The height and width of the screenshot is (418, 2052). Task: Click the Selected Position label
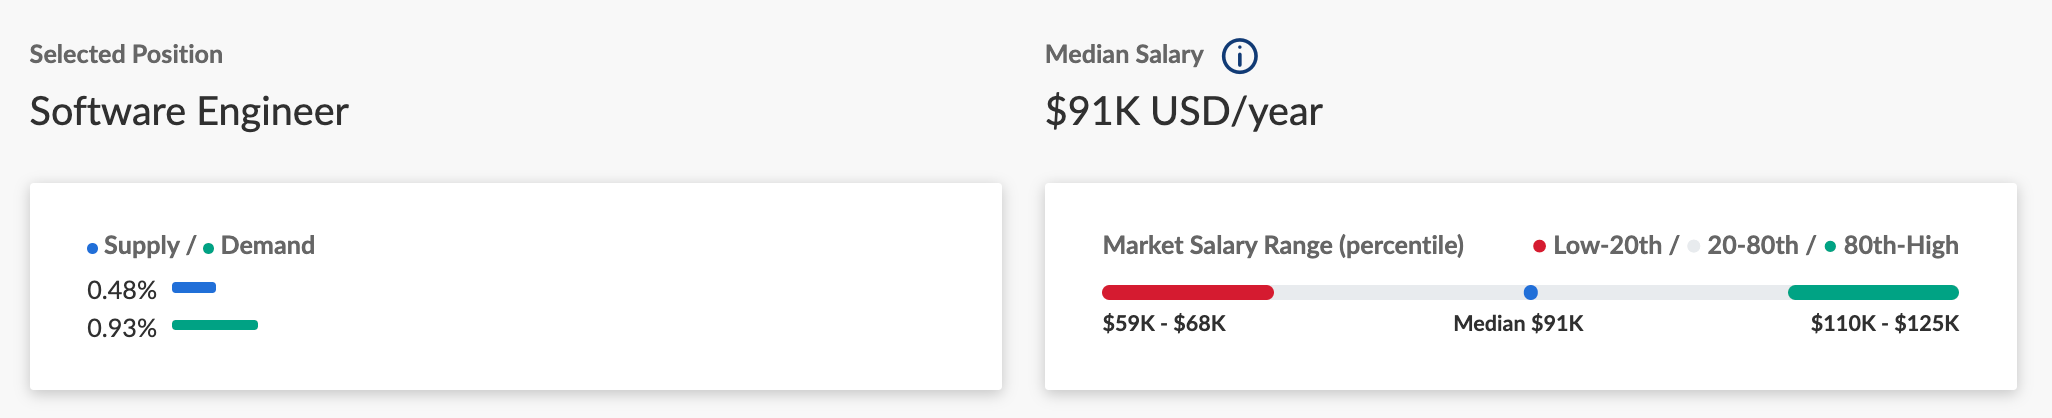click(126, 54)
